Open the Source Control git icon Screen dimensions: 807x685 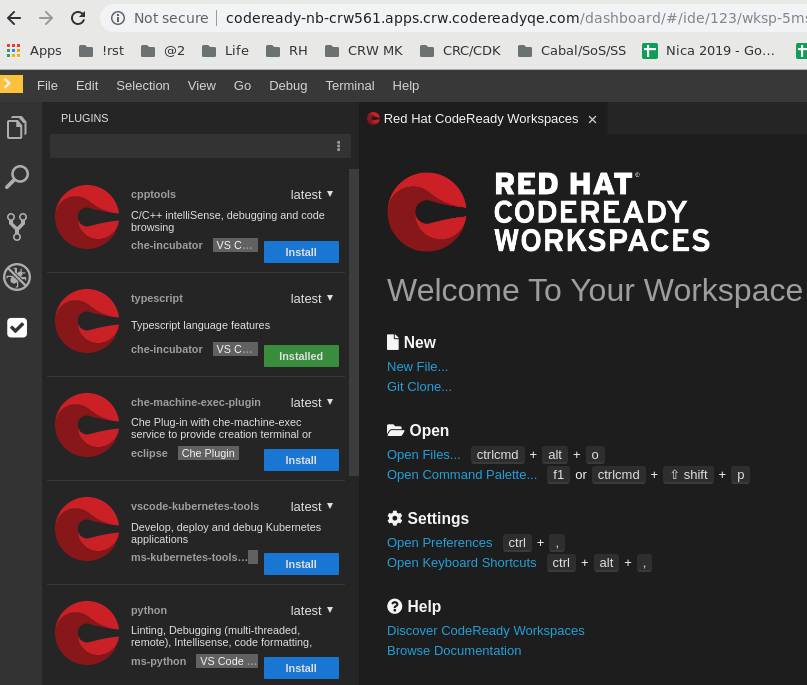click(x=16, y=227)
